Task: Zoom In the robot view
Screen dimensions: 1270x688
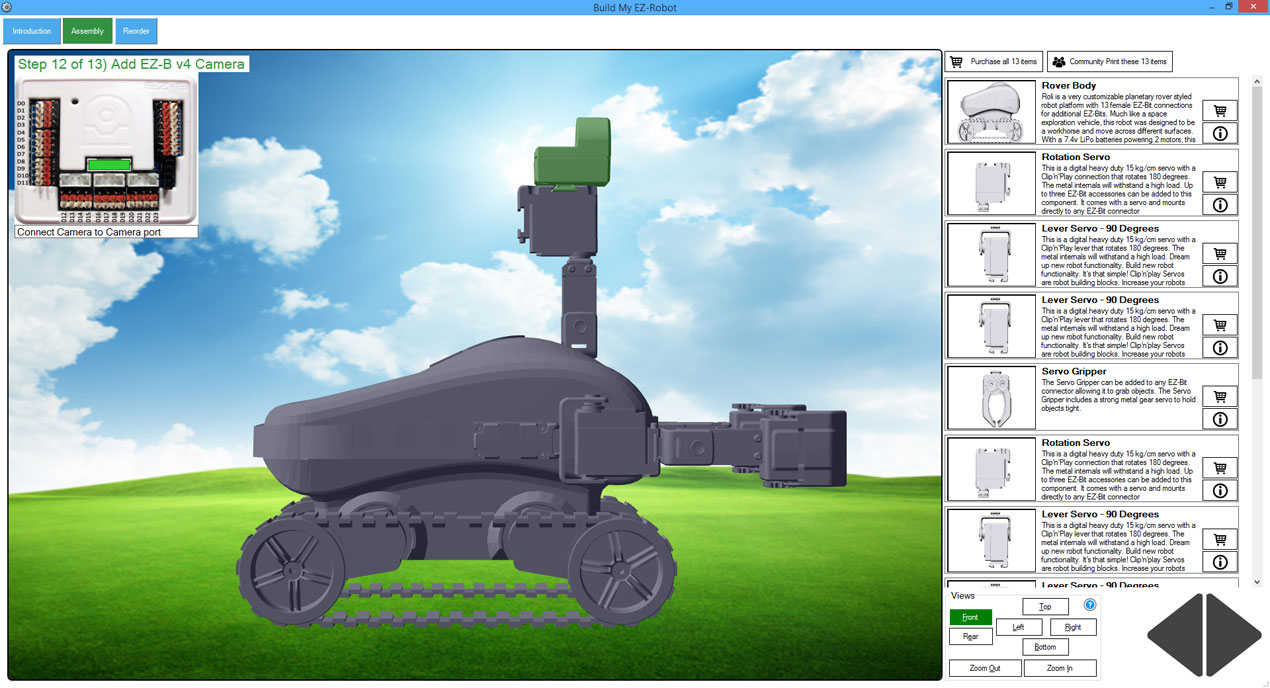Action: 1060,668
